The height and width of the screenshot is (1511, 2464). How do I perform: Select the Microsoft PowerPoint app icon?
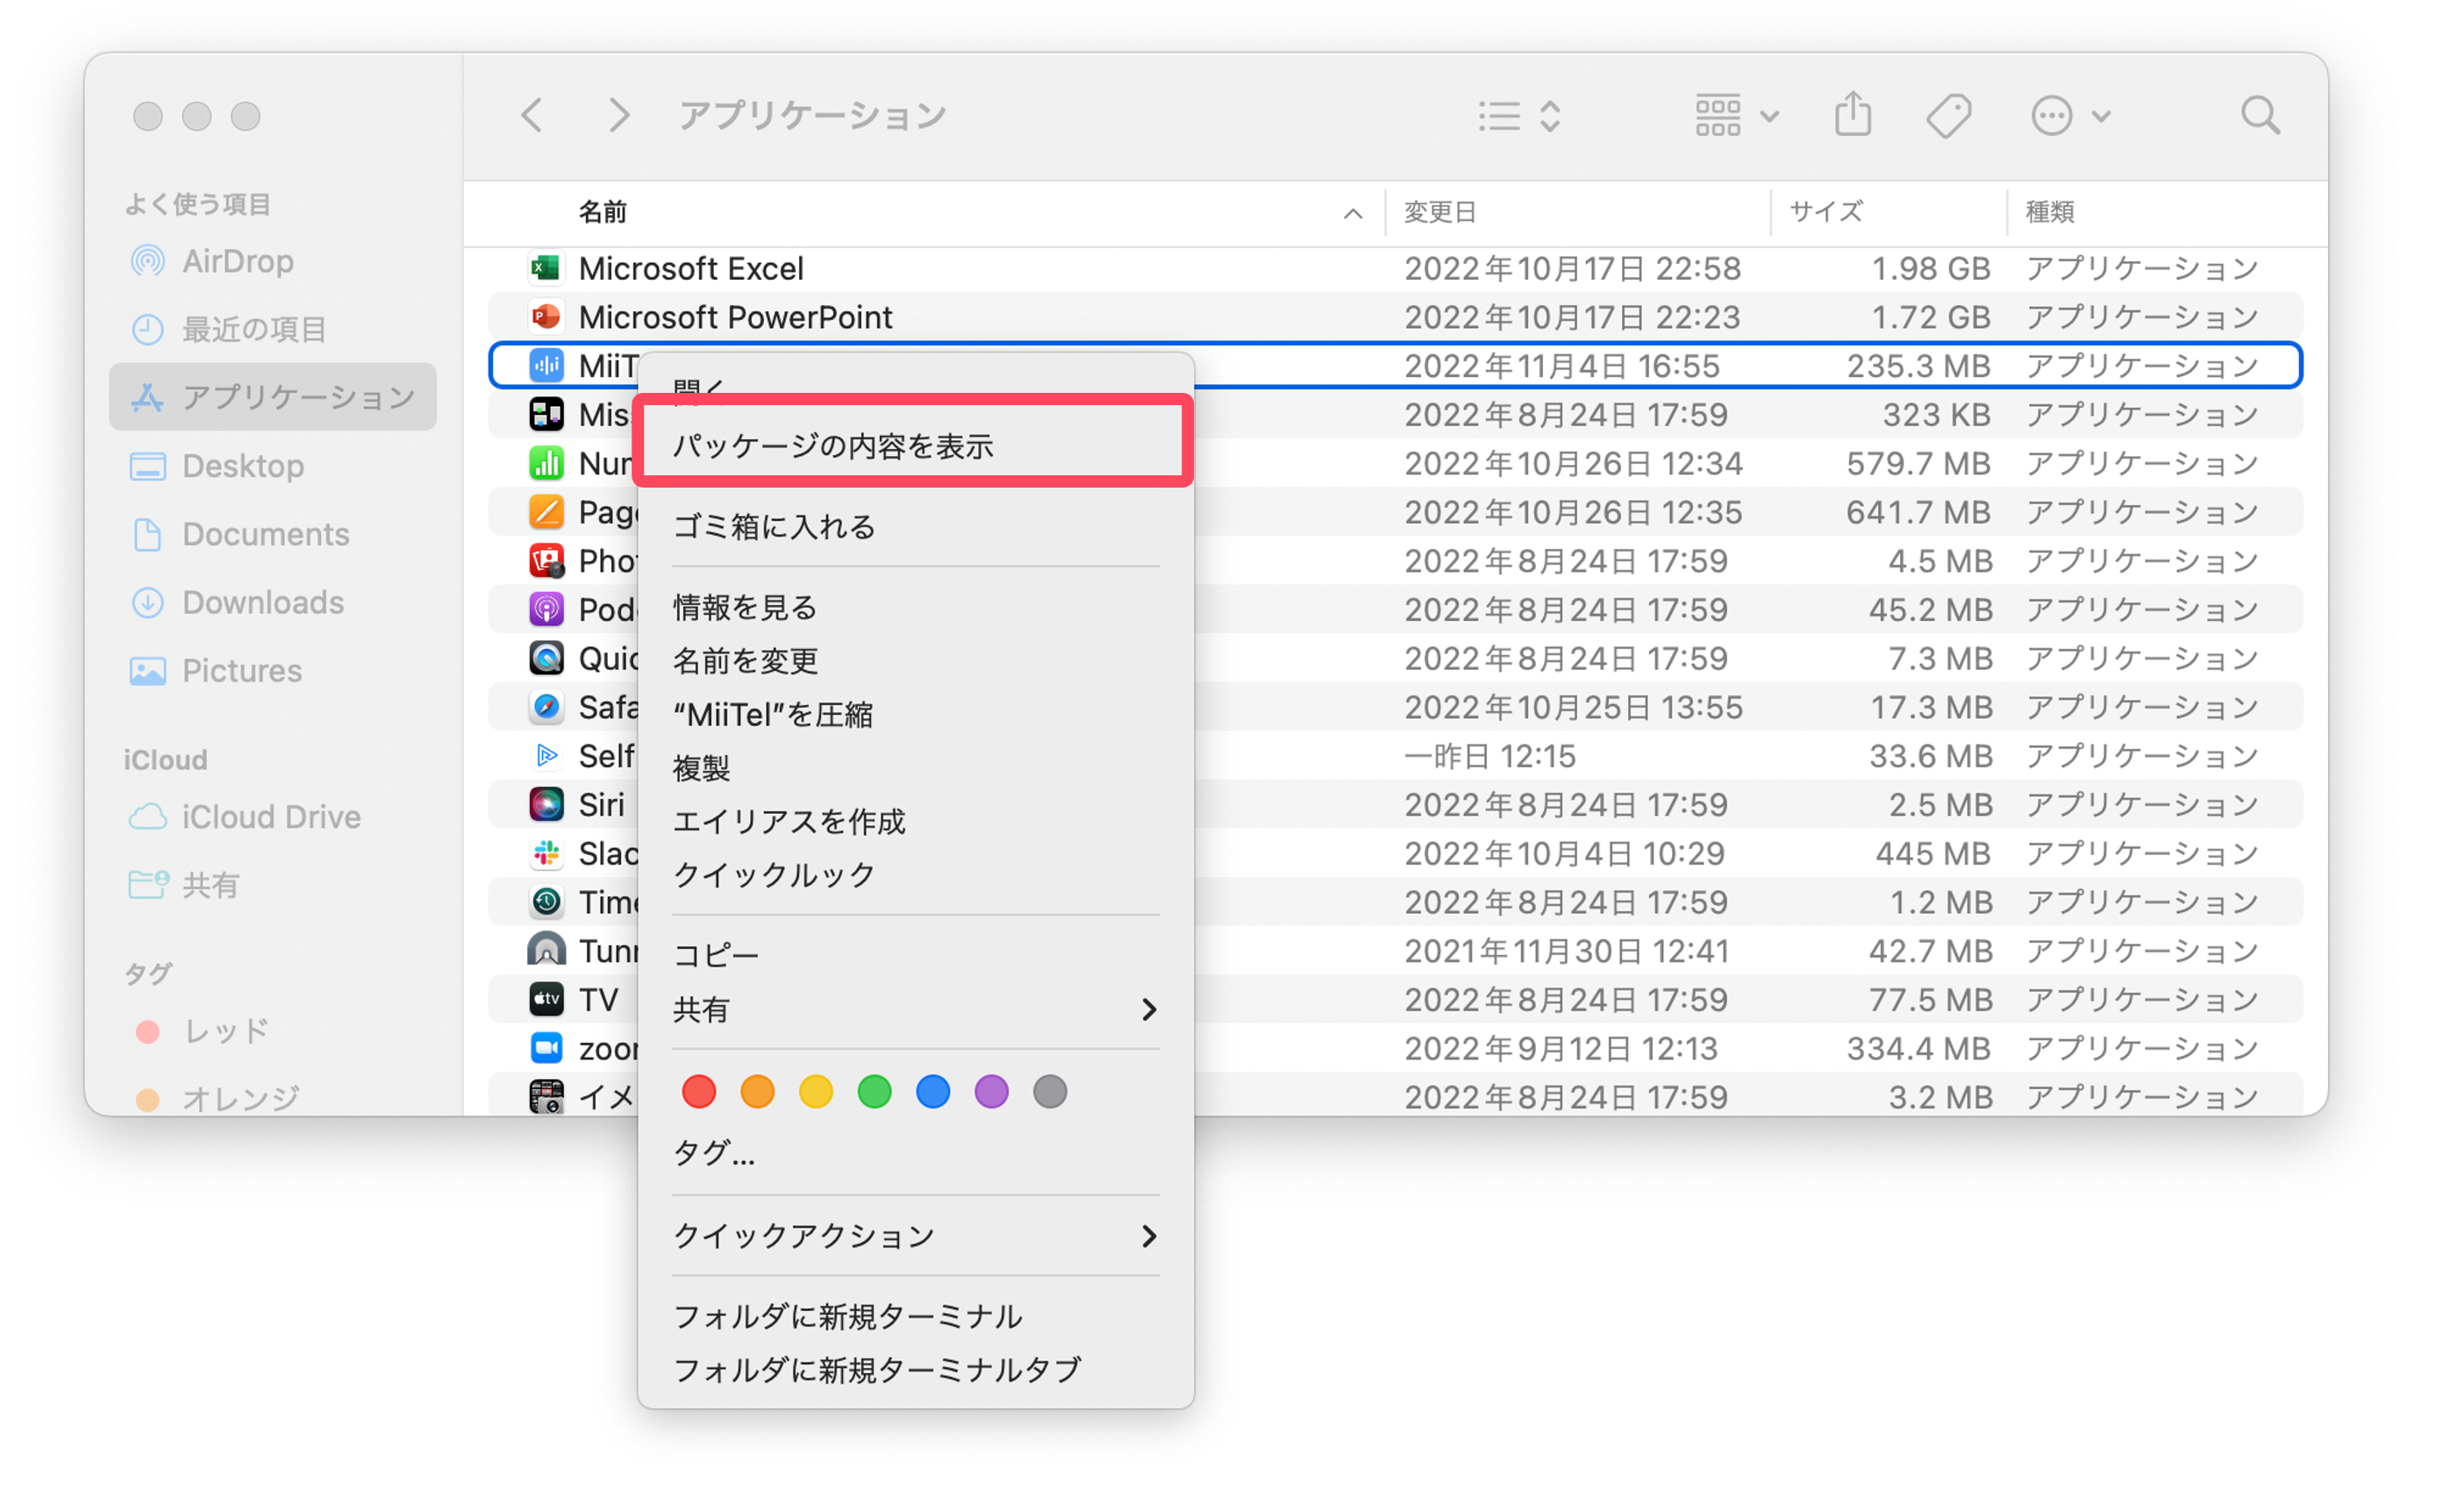tap(546, 317)
